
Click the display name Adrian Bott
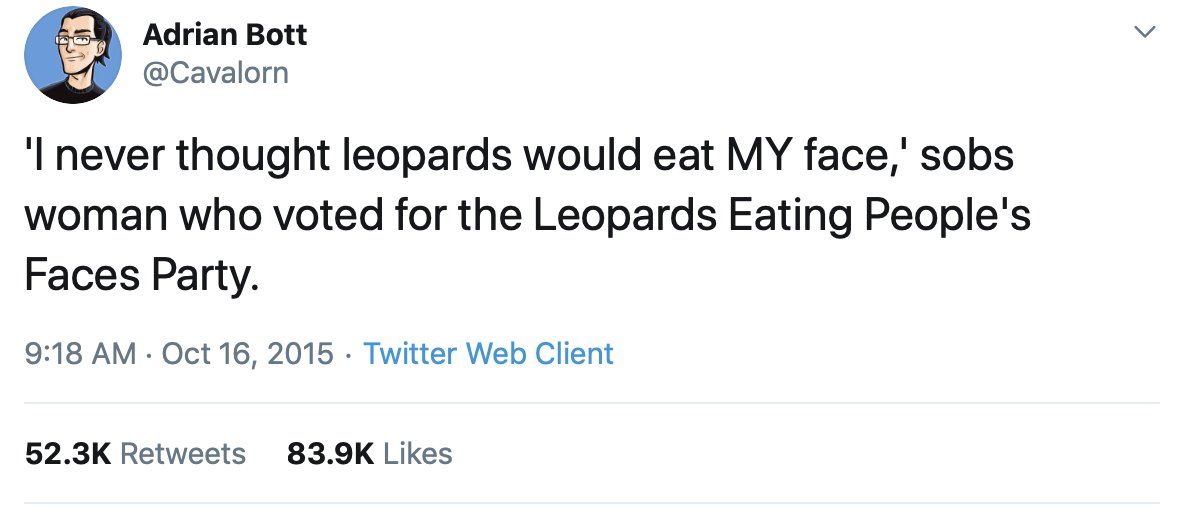click(225, 35)
